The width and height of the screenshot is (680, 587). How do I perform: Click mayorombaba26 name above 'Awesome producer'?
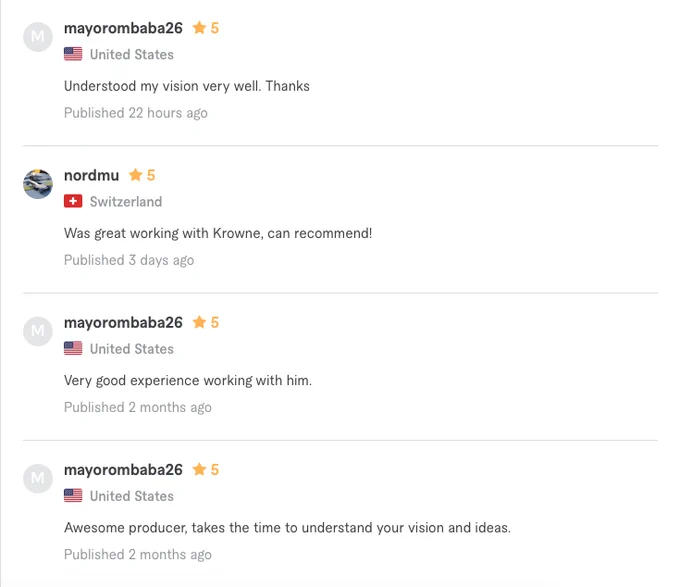tap(123, 470)
